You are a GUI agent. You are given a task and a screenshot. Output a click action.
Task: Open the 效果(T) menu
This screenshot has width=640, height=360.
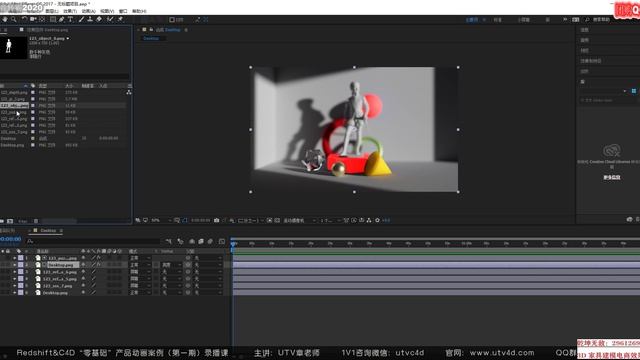coord(70,11)
